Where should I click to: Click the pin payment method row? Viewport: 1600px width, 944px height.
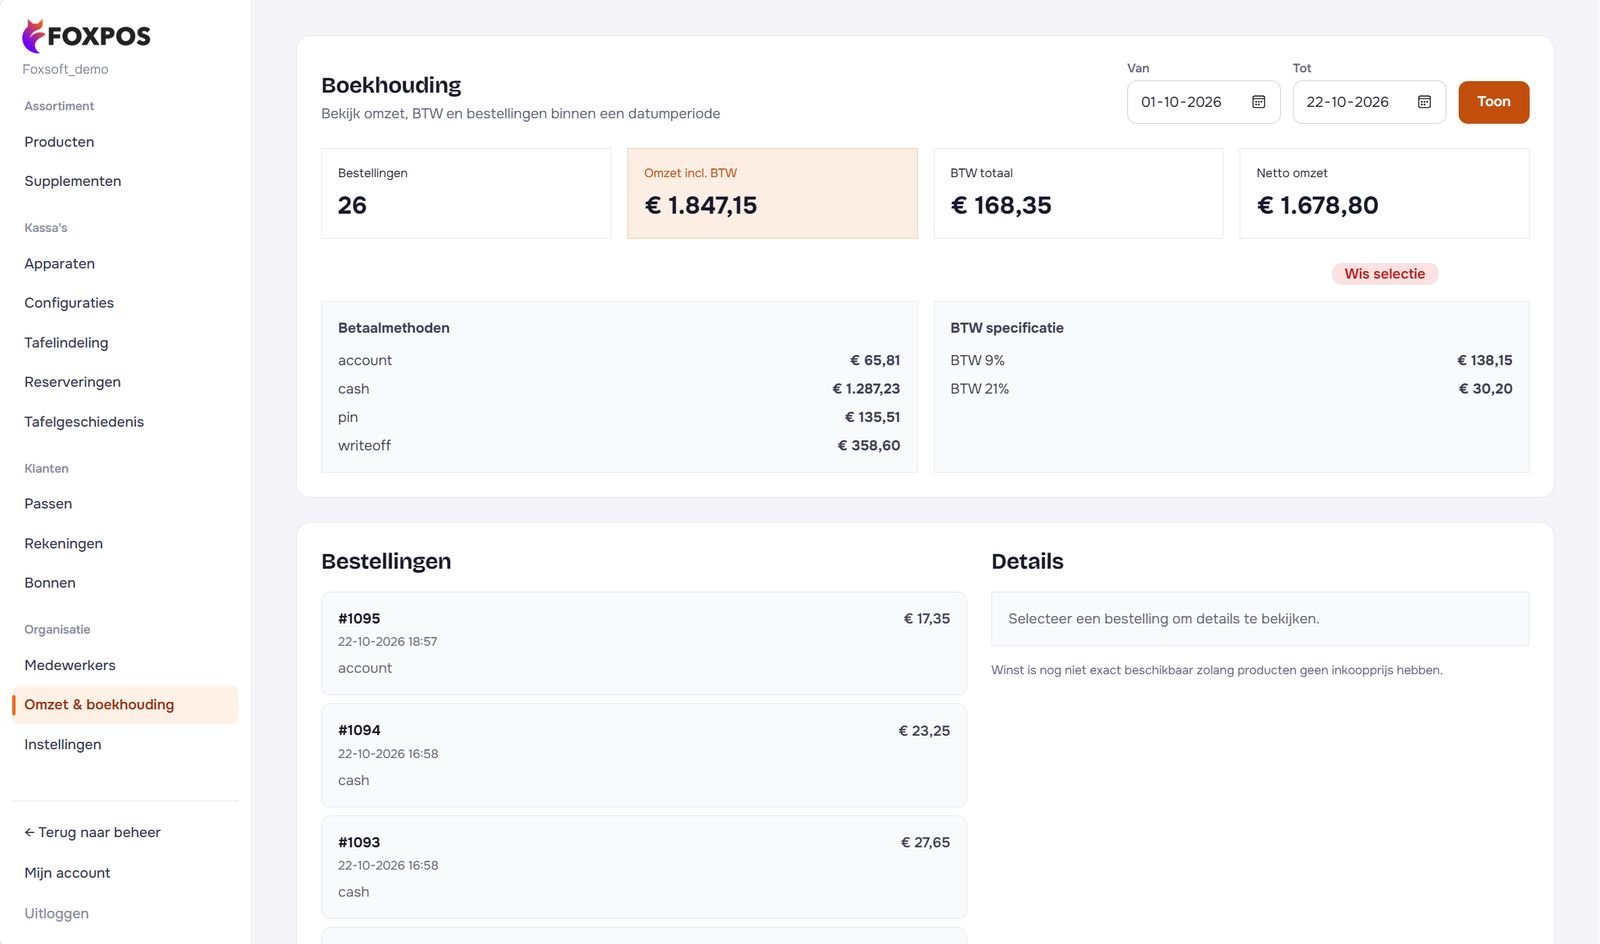tap(619, 417)
